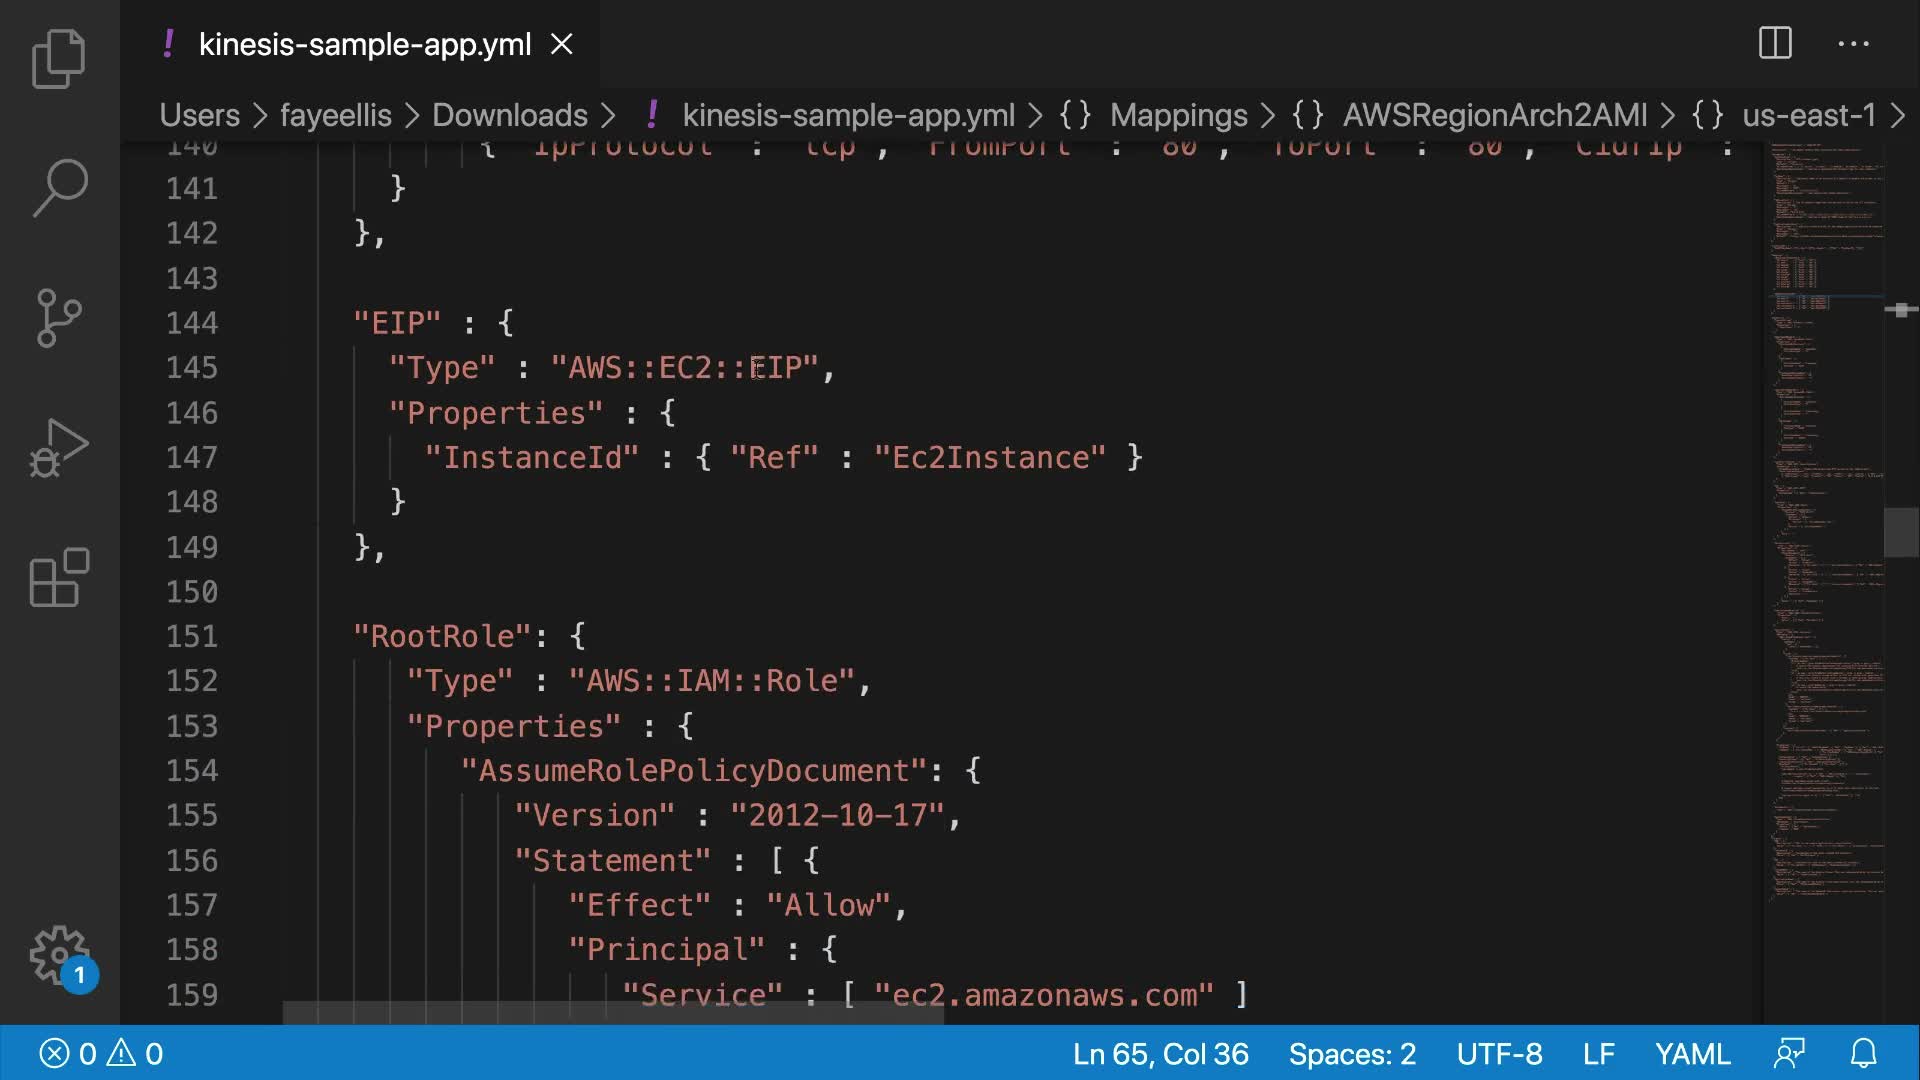
Task: Select the kinesis-sample-app.yml editor tab
Action: pyautogui.click(x=364, y=44)
